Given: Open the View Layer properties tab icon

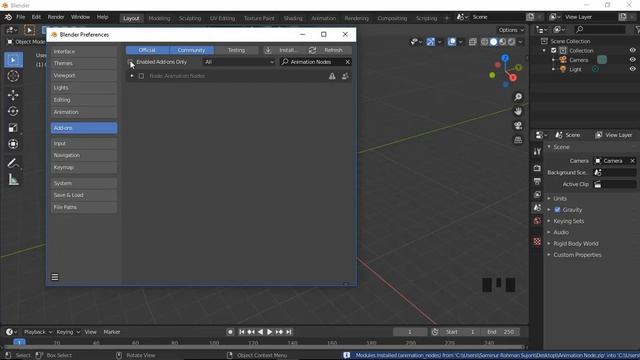Looking at the screenshot, I should (537, 195).
